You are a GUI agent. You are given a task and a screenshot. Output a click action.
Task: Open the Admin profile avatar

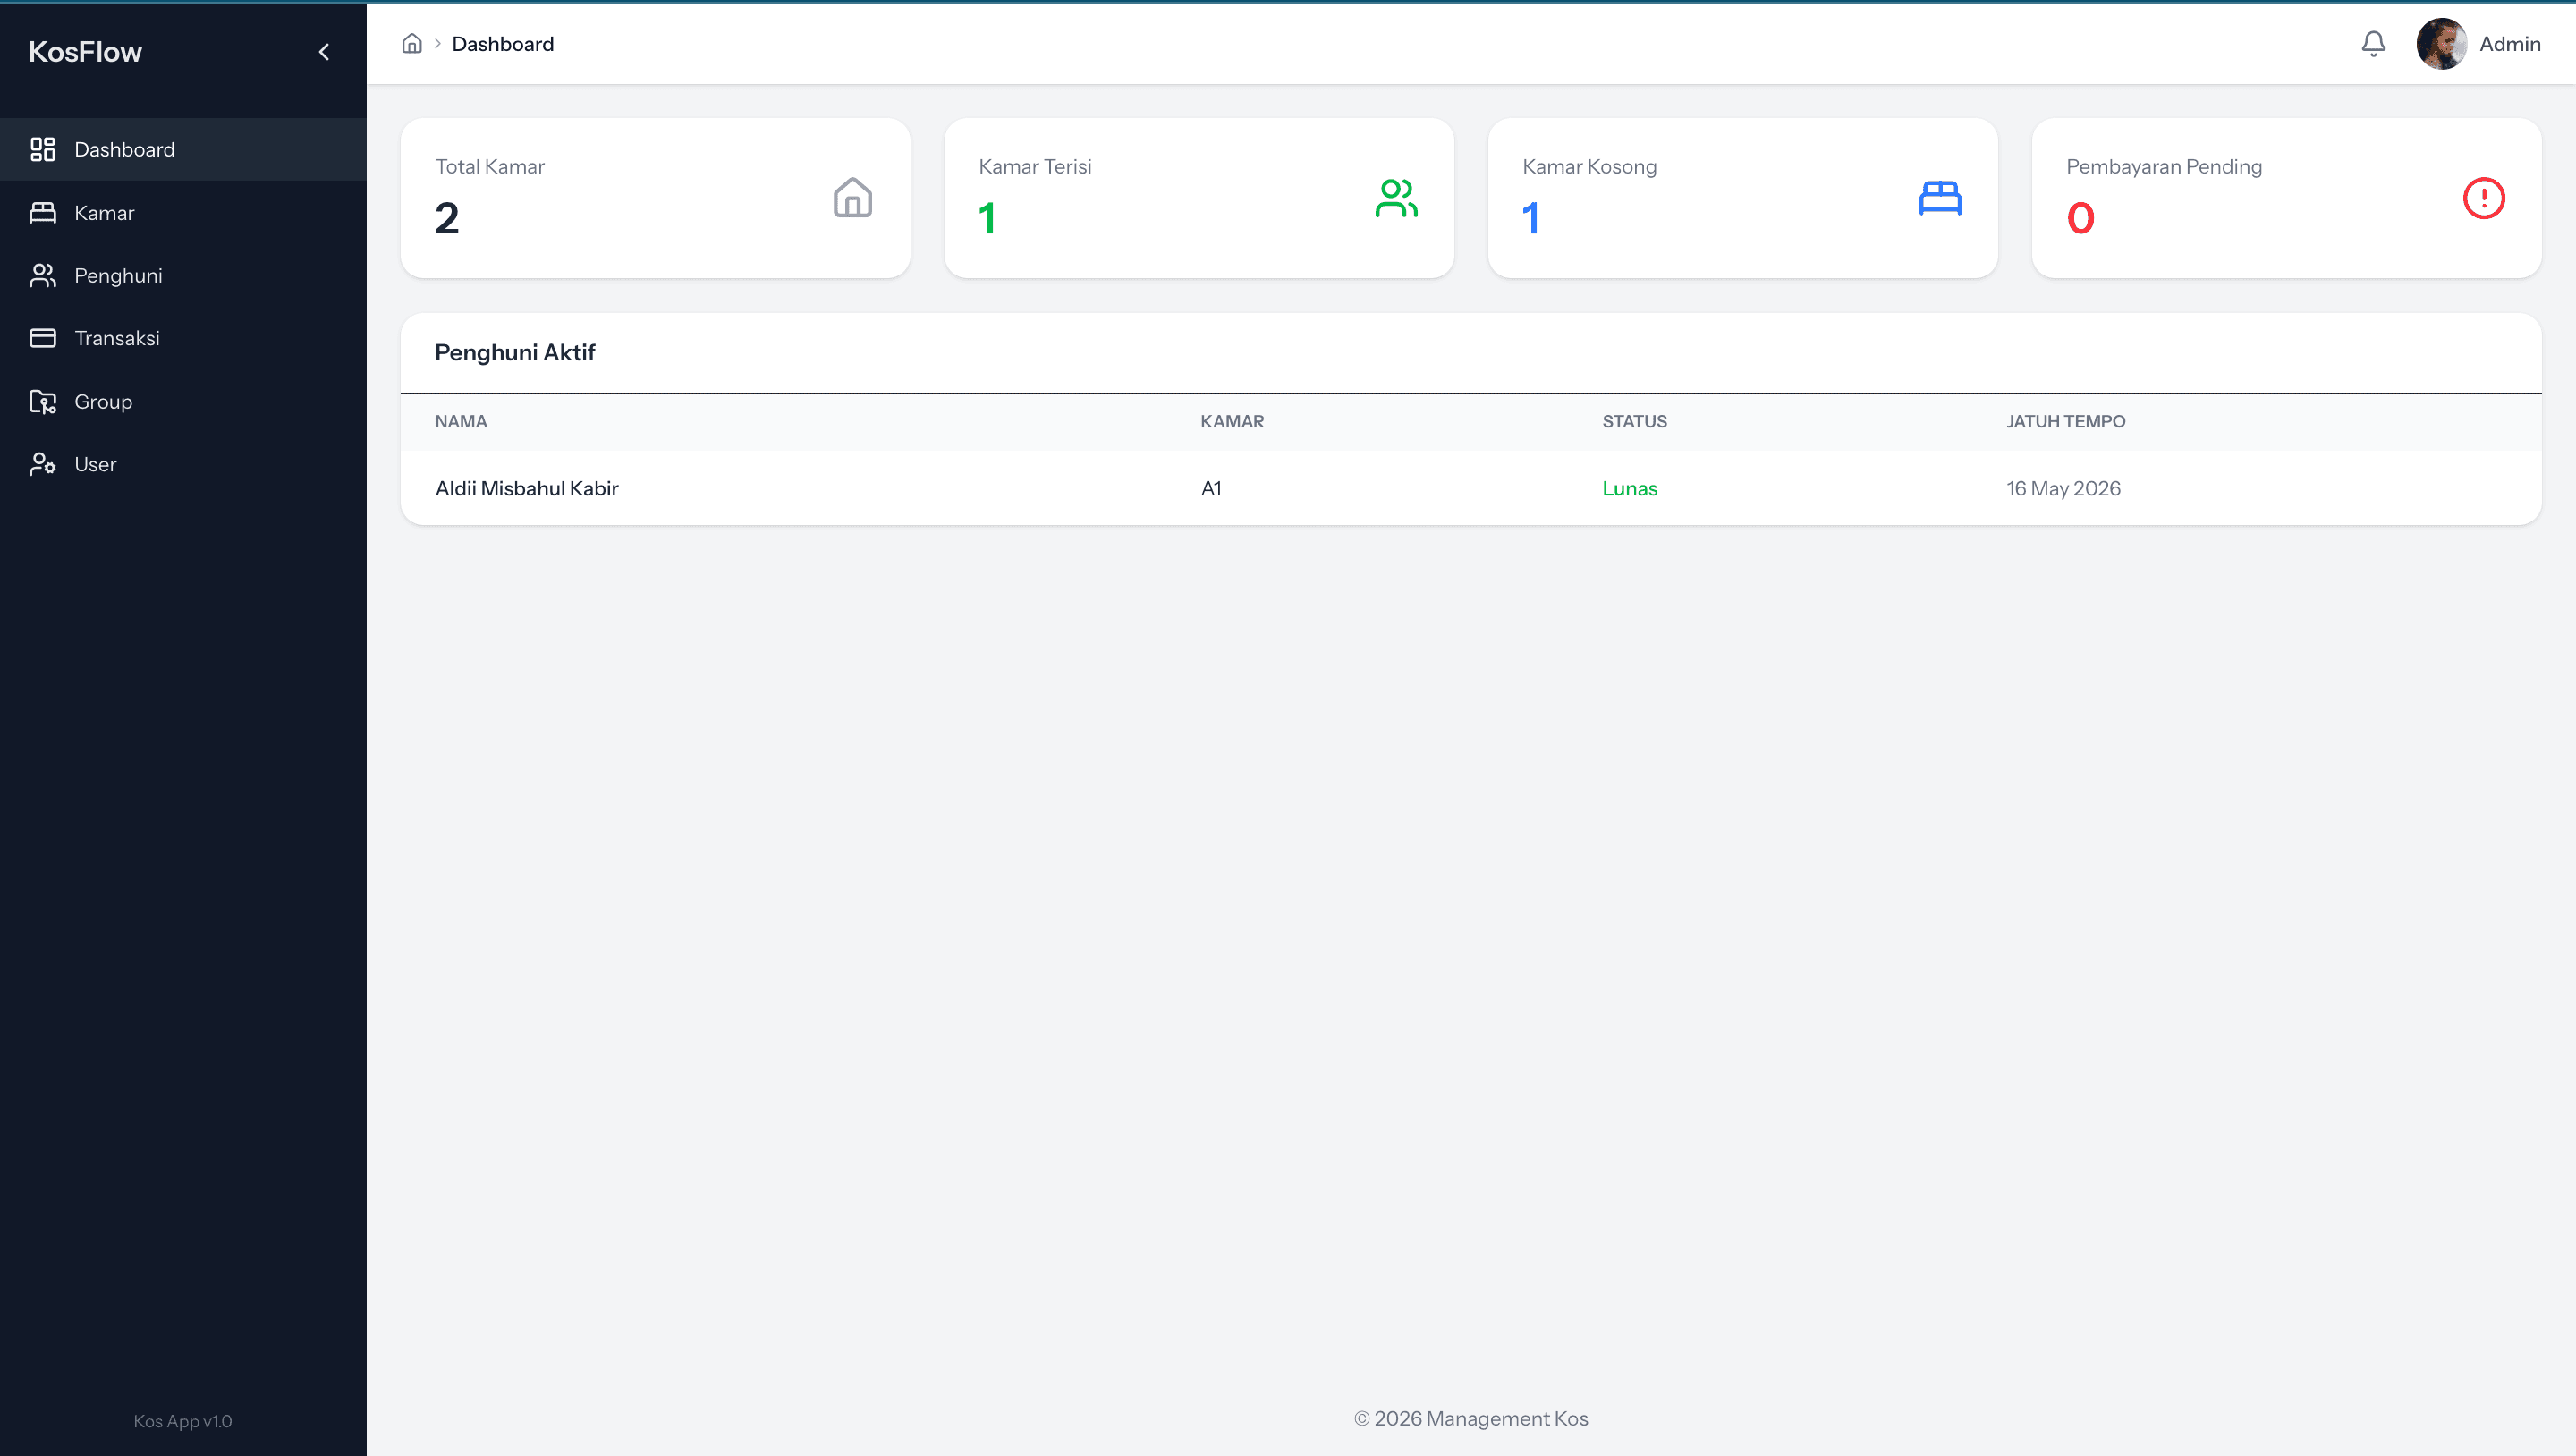2441,44
